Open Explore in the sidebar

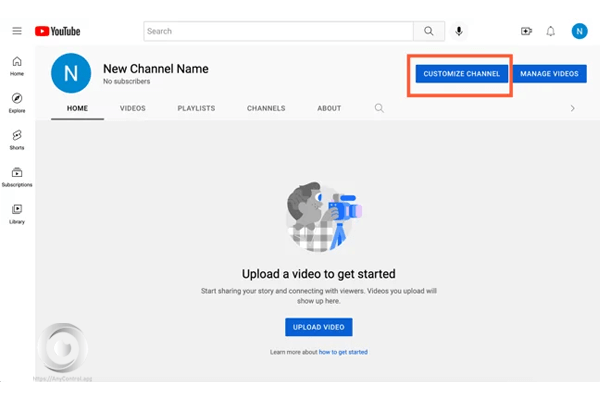pyautogui.click(x=17, y=103)
